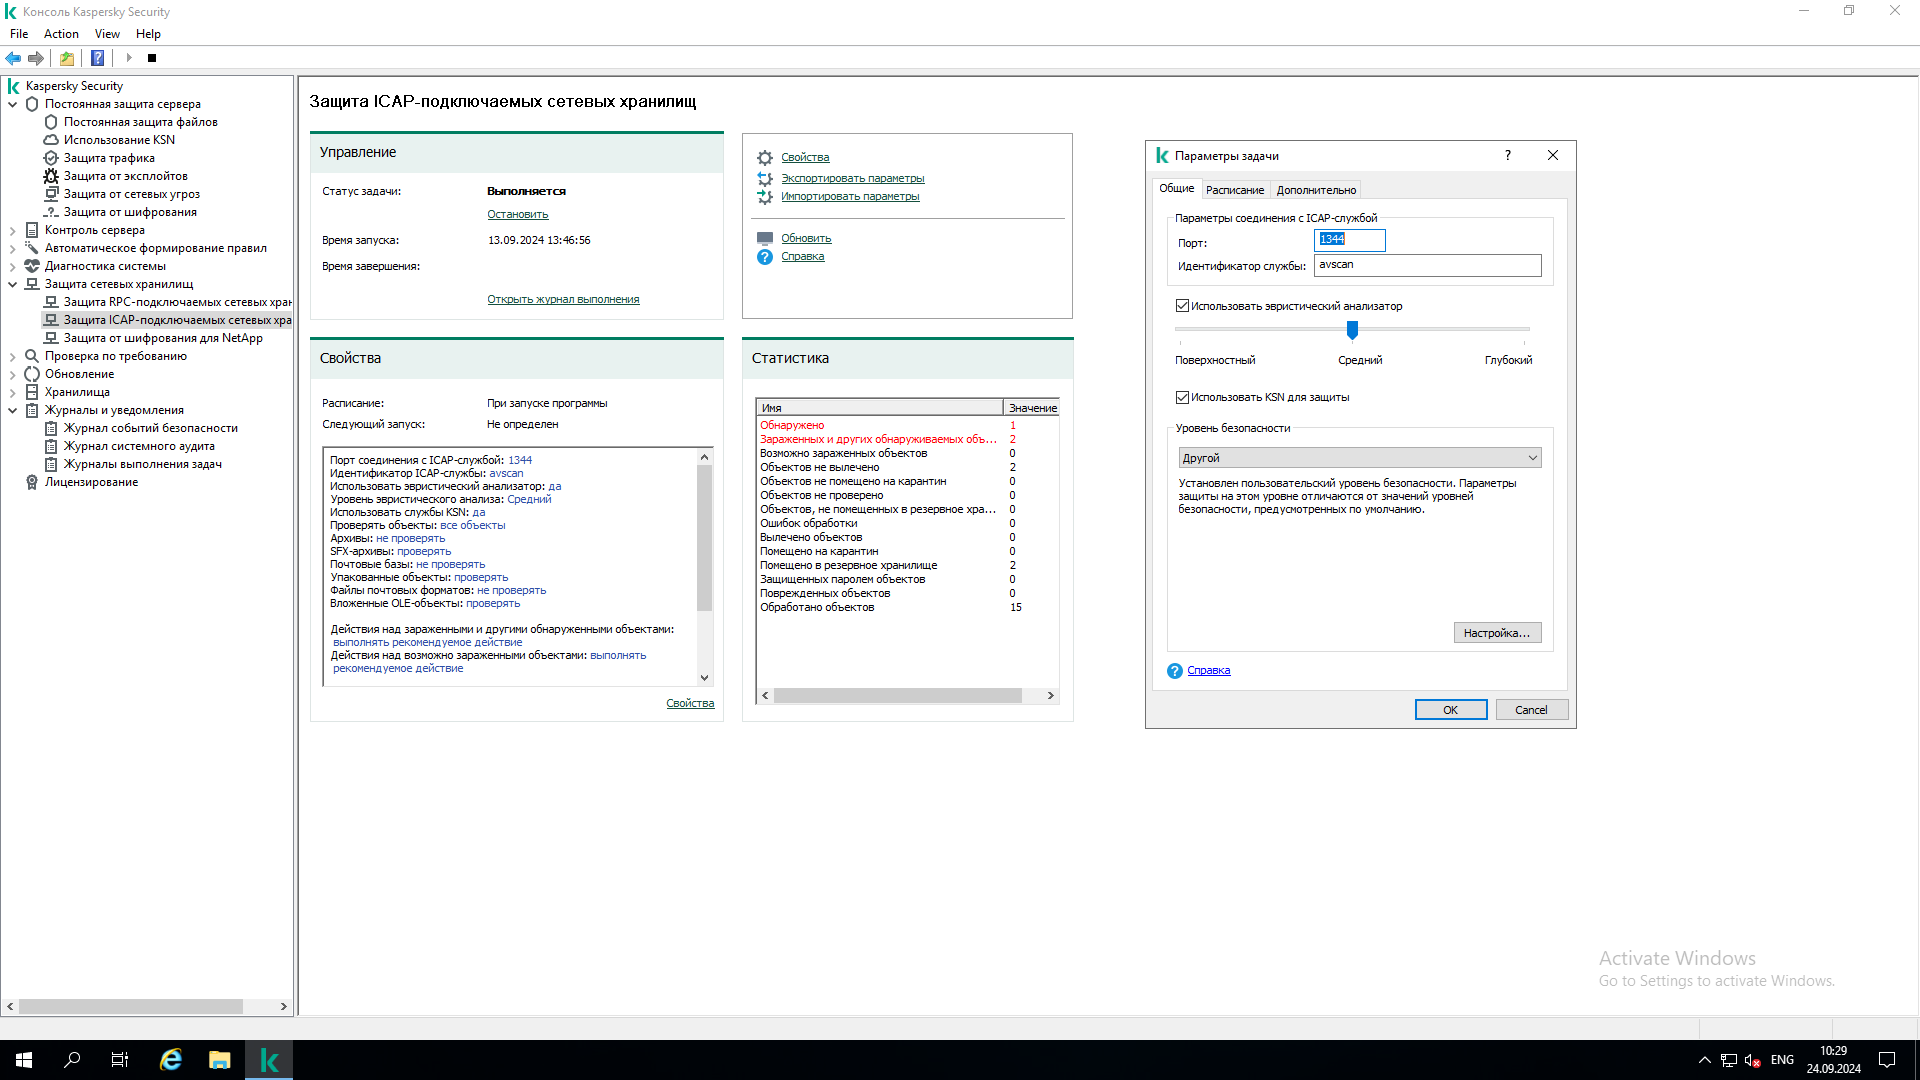Open Windows Start menu
This screenshot has width=1920, height=1080.
[x=24, y=1060]
